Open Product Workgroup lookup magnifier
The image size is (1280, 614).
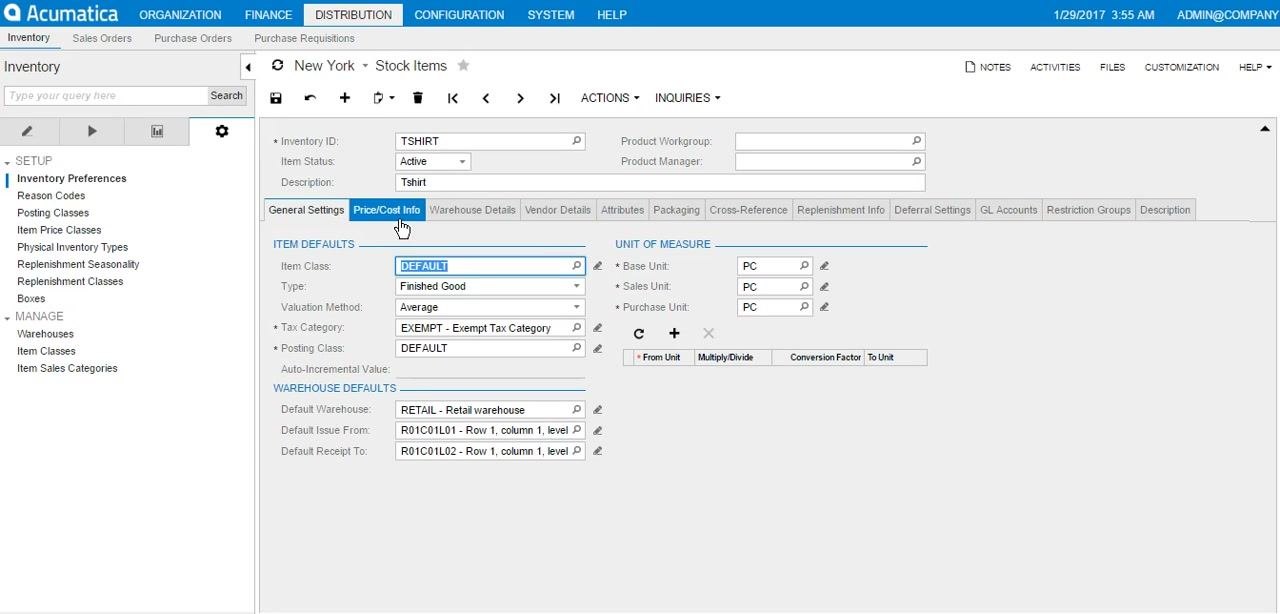coord(917,141)
